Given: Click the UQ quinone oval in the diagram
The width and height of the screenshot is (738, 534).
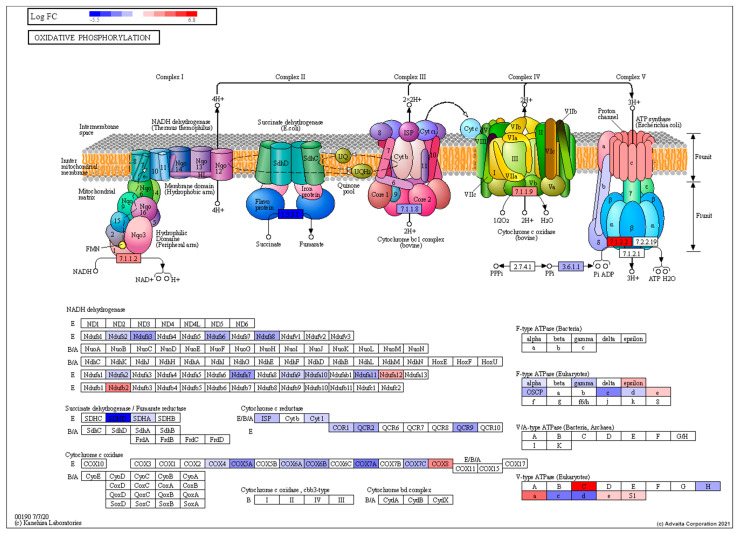Looking at the screenshot, I should click(x=343, y=156).
